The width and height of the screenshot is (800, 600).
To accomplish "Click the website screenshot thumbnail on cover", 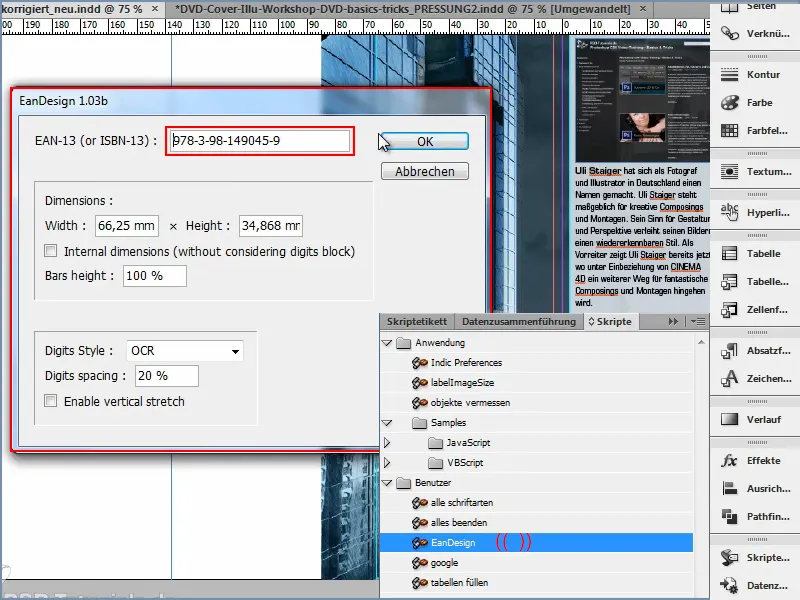I will point(642,99).
